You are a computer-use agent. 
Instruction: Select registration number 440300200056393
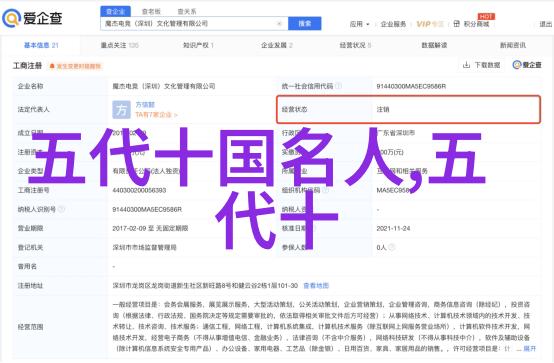point(139,190)
